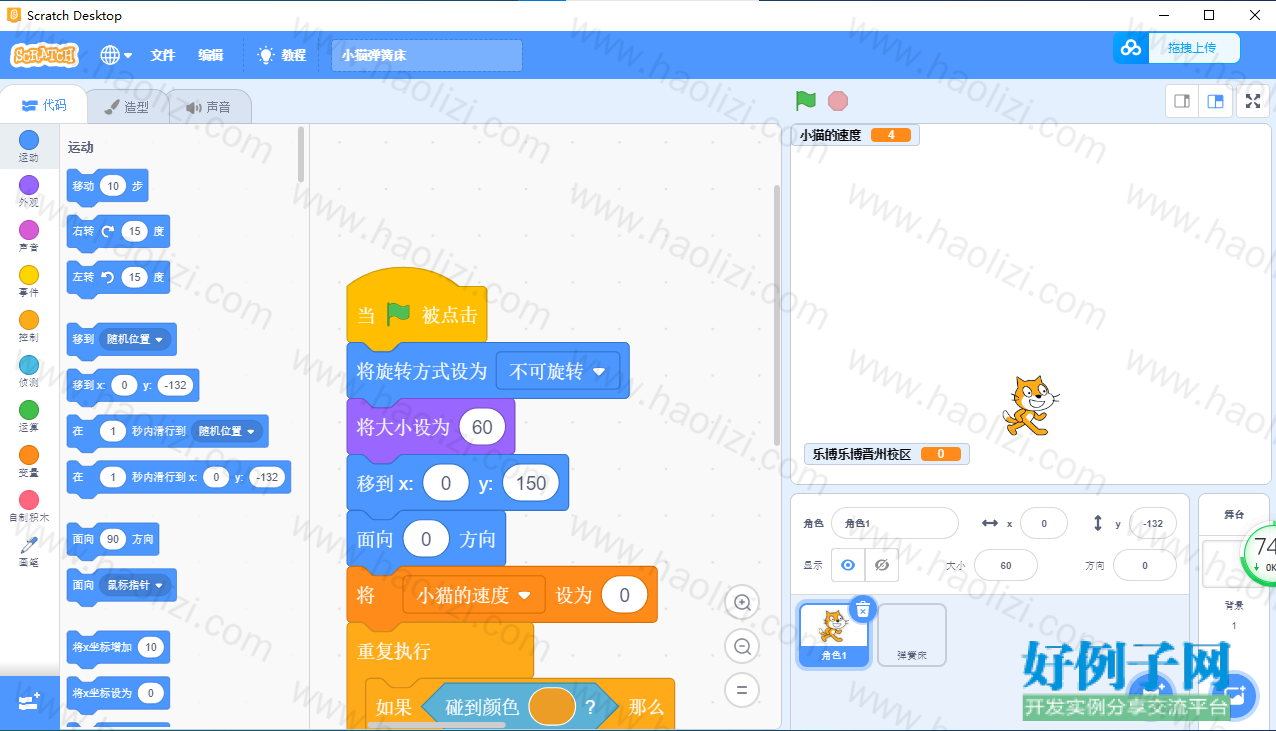Open the 教程 tutorials
The image size is (1276, 731).
[282, 55]
